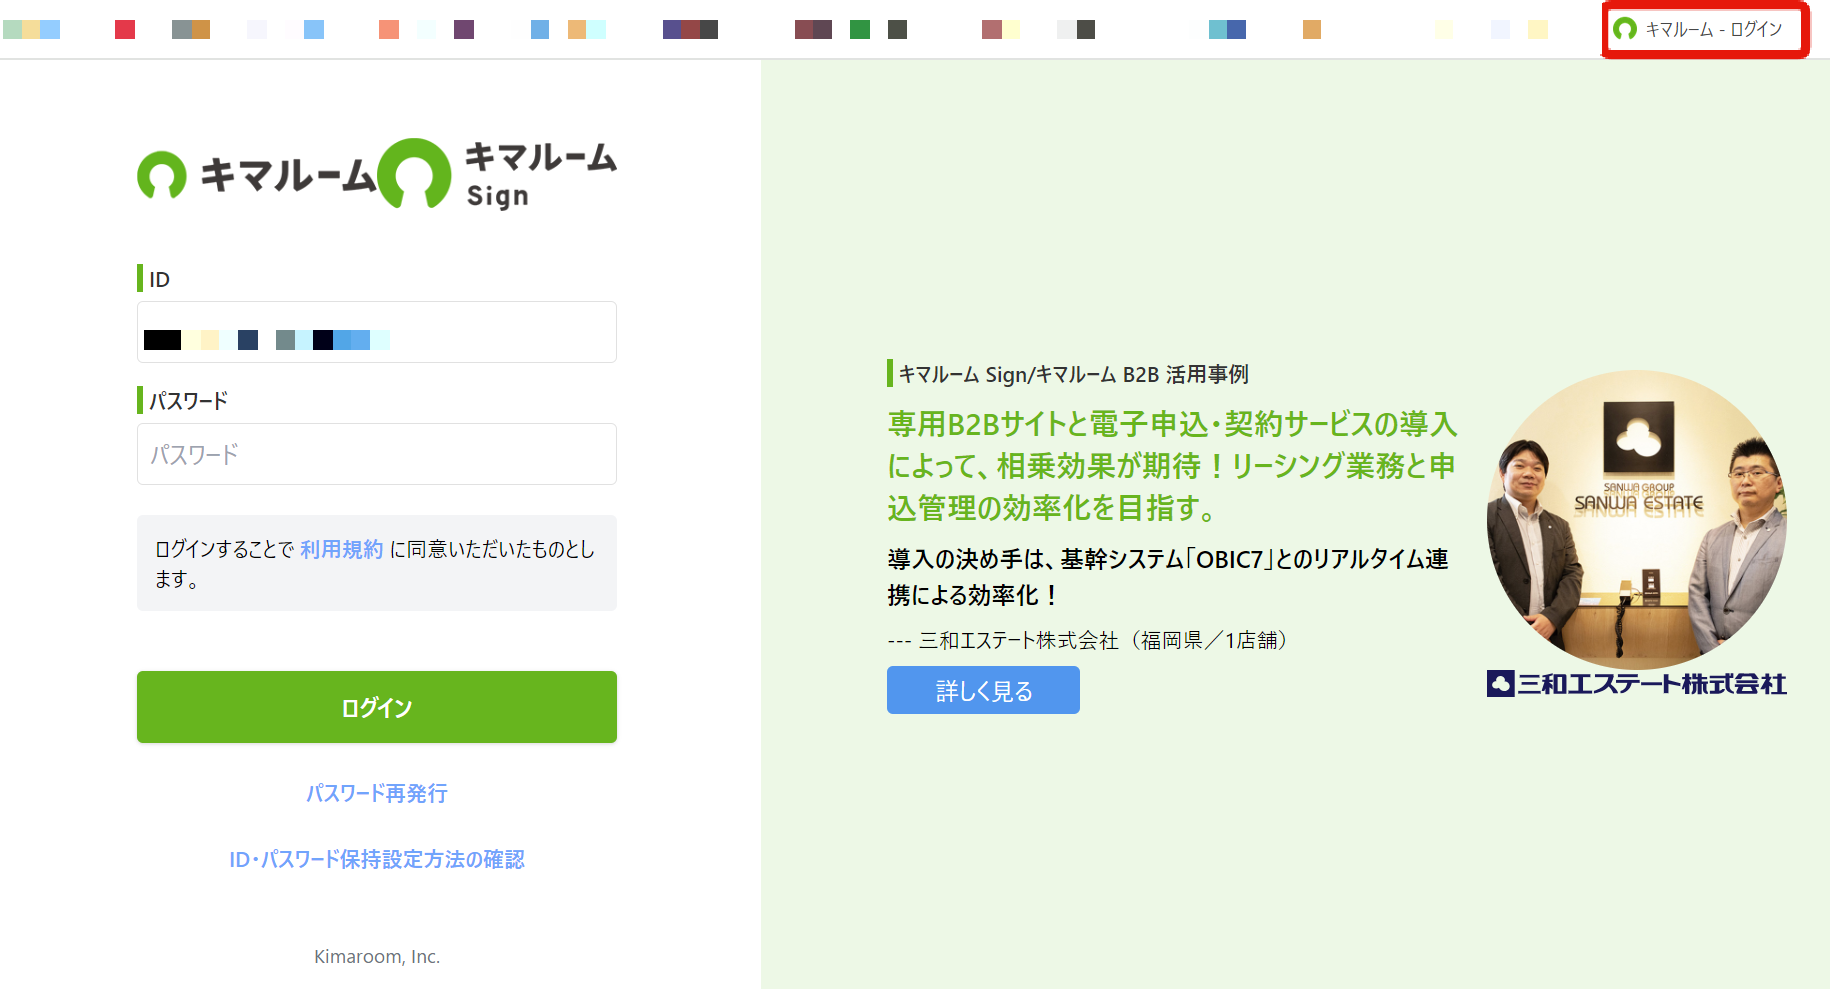Click the case study green headline

[x=1172, y=466]
